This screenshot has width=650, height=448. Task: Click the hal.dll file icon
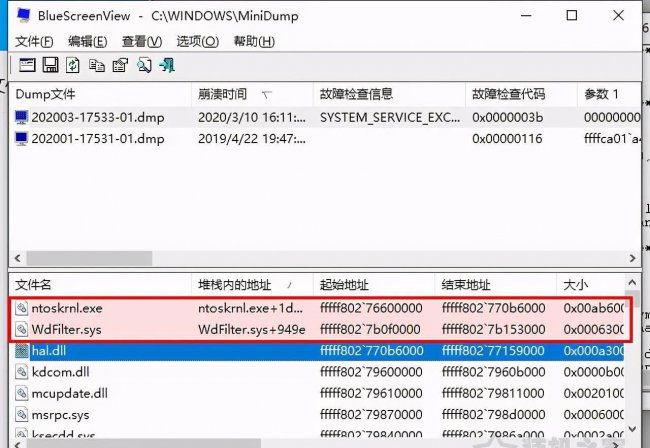click(x=21, y=351)
